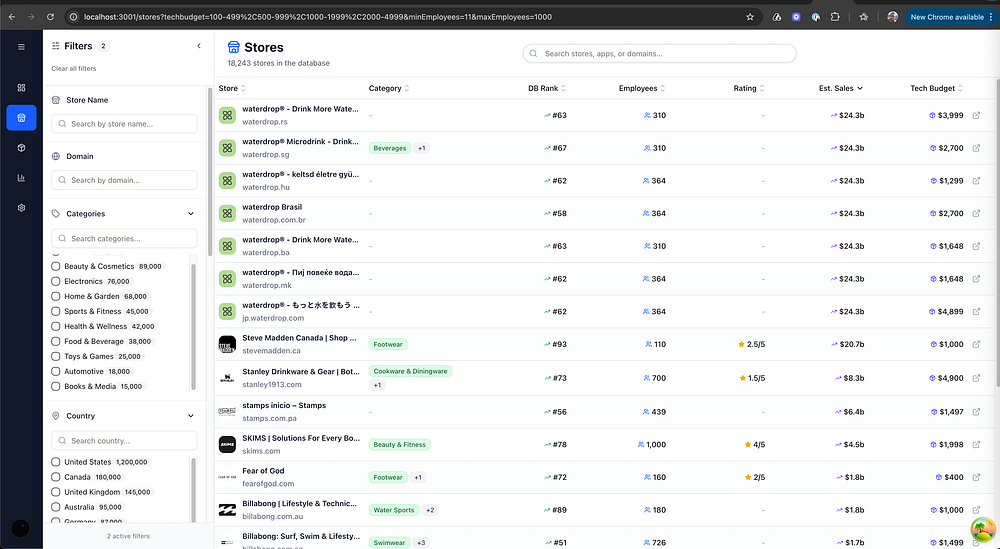Check the Australia country filter
Image resolution: width=1000 pixels, height=549 pixels.
(55, 507)
